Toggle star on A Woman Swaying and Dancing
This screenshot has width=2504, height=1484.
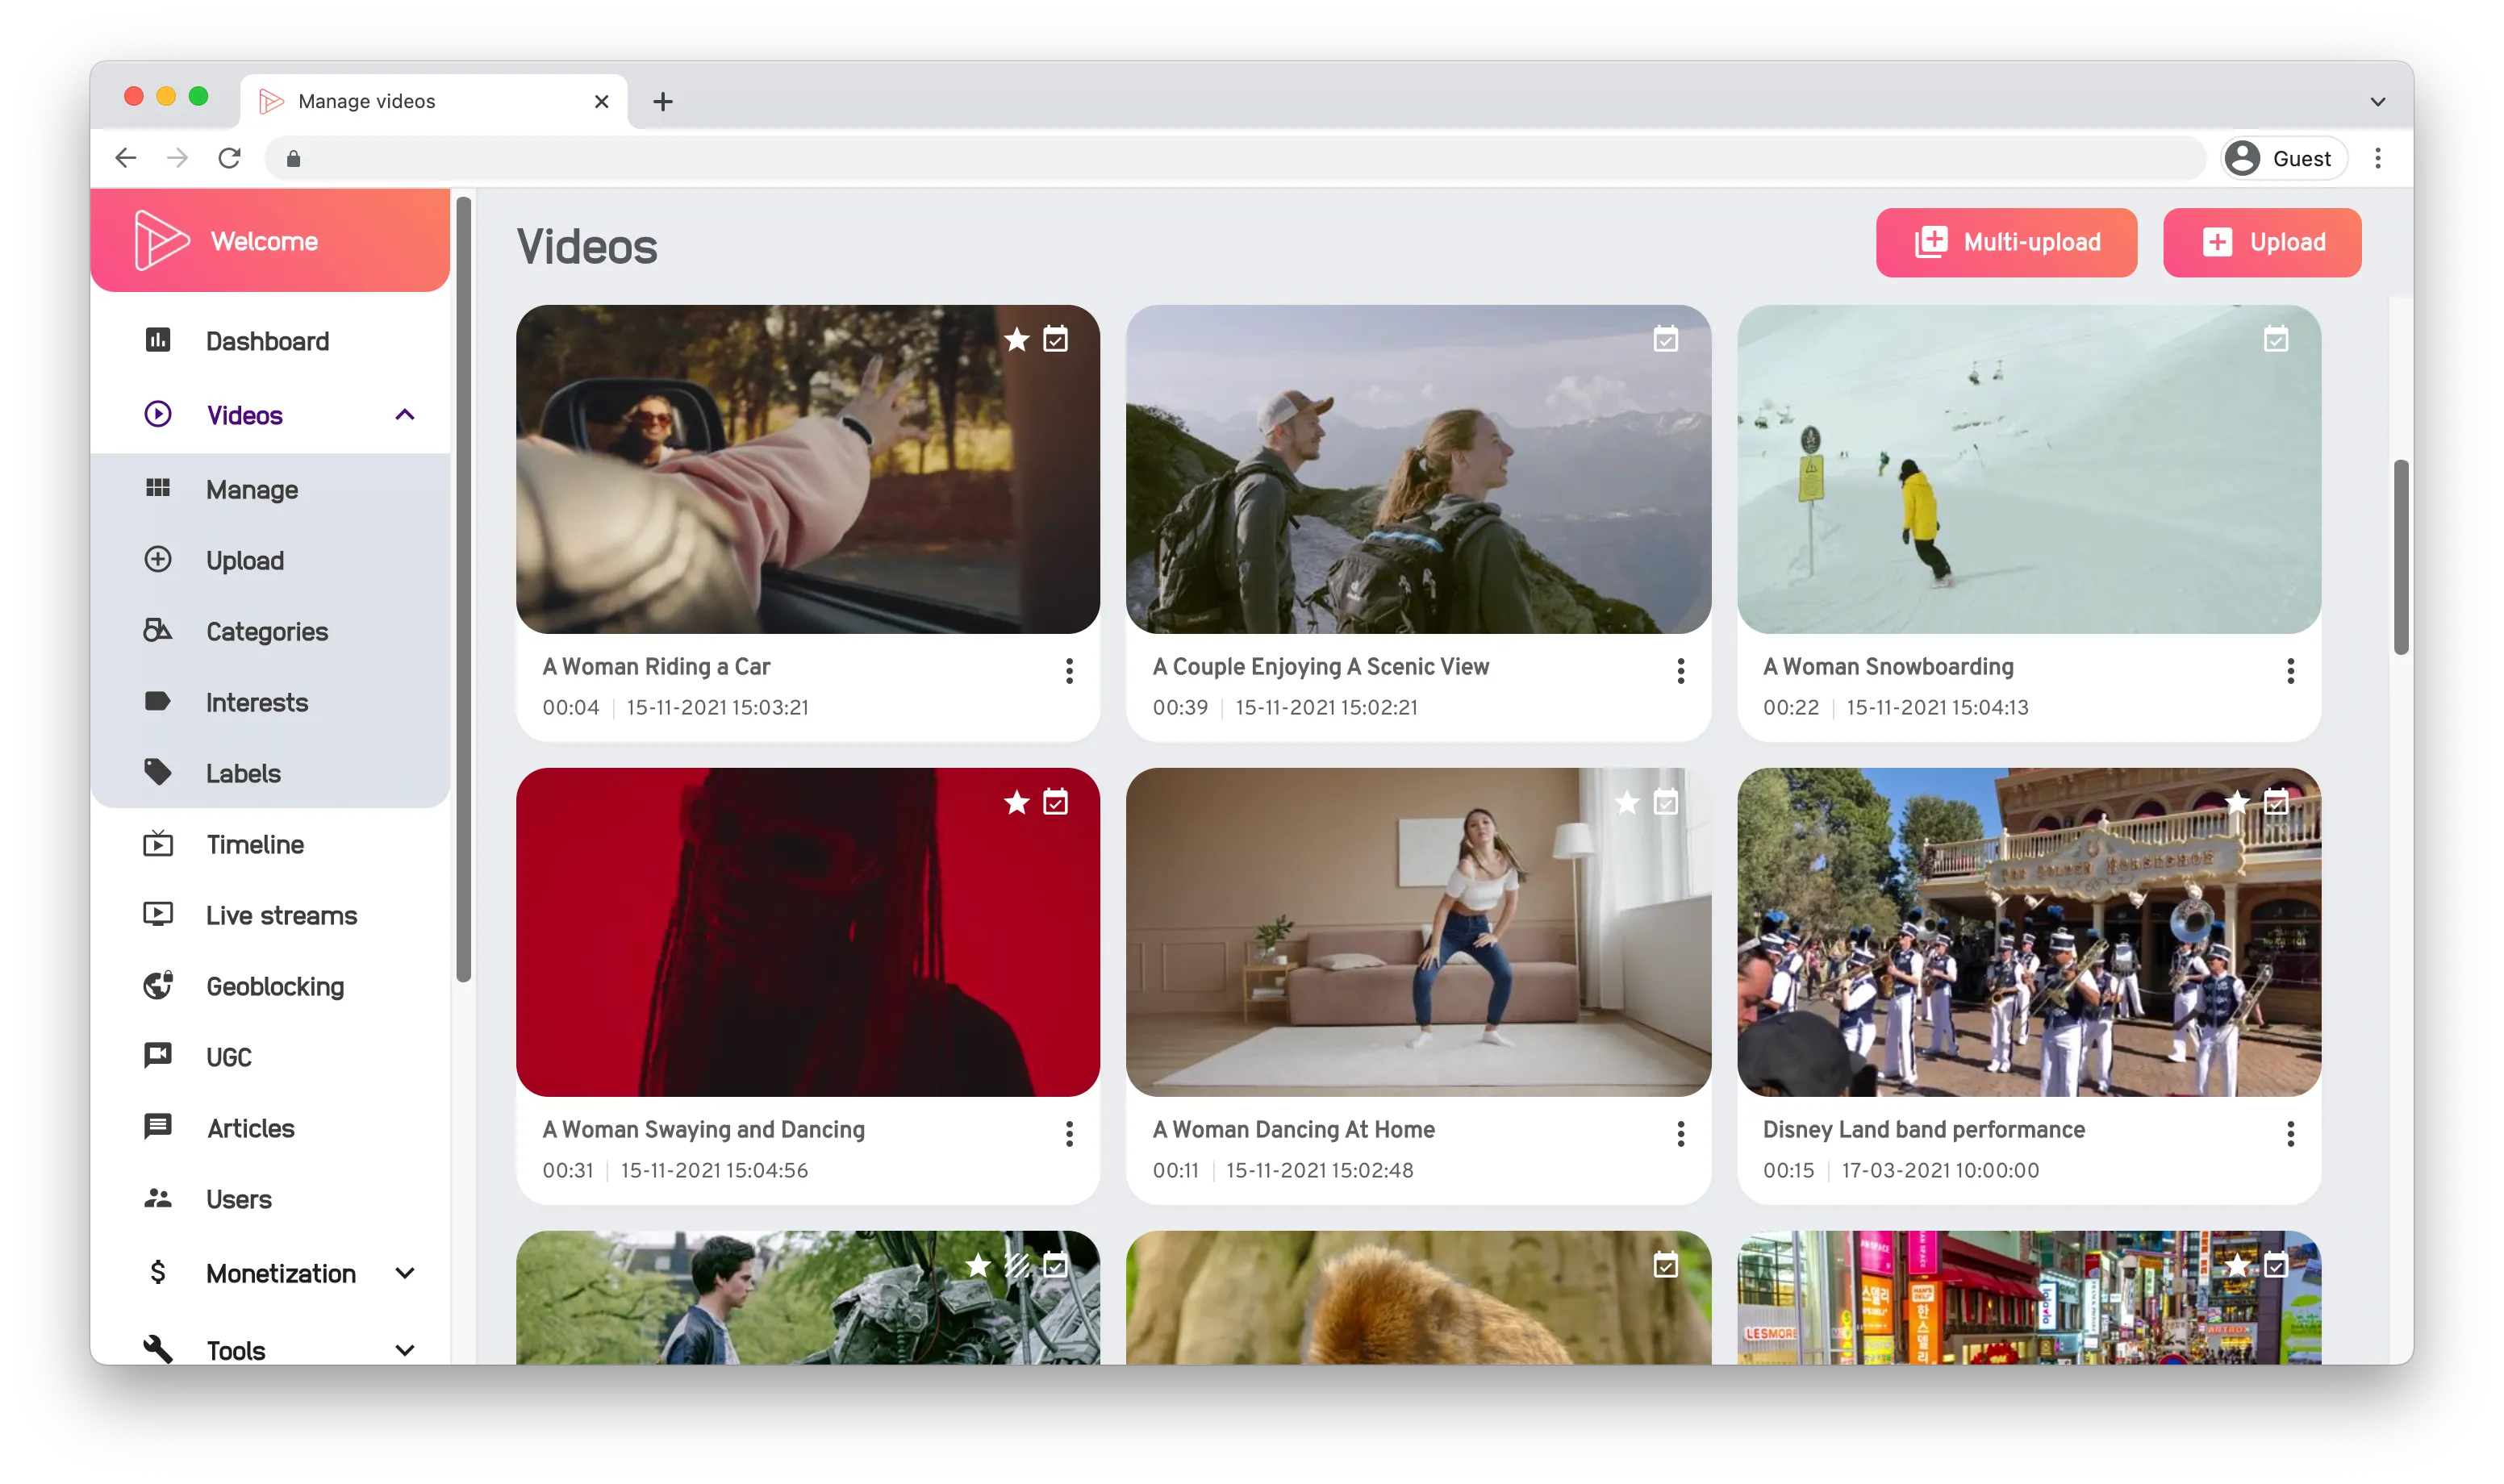1017,803
